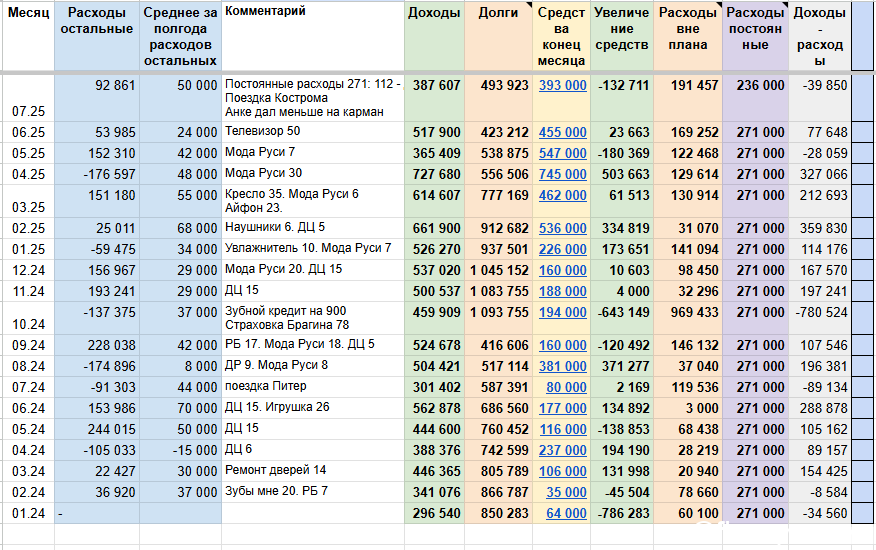Image resolution: width=876 pixels, height=550 pixels.
Task: Follow the 536 000 link
Action: point(563,229)
